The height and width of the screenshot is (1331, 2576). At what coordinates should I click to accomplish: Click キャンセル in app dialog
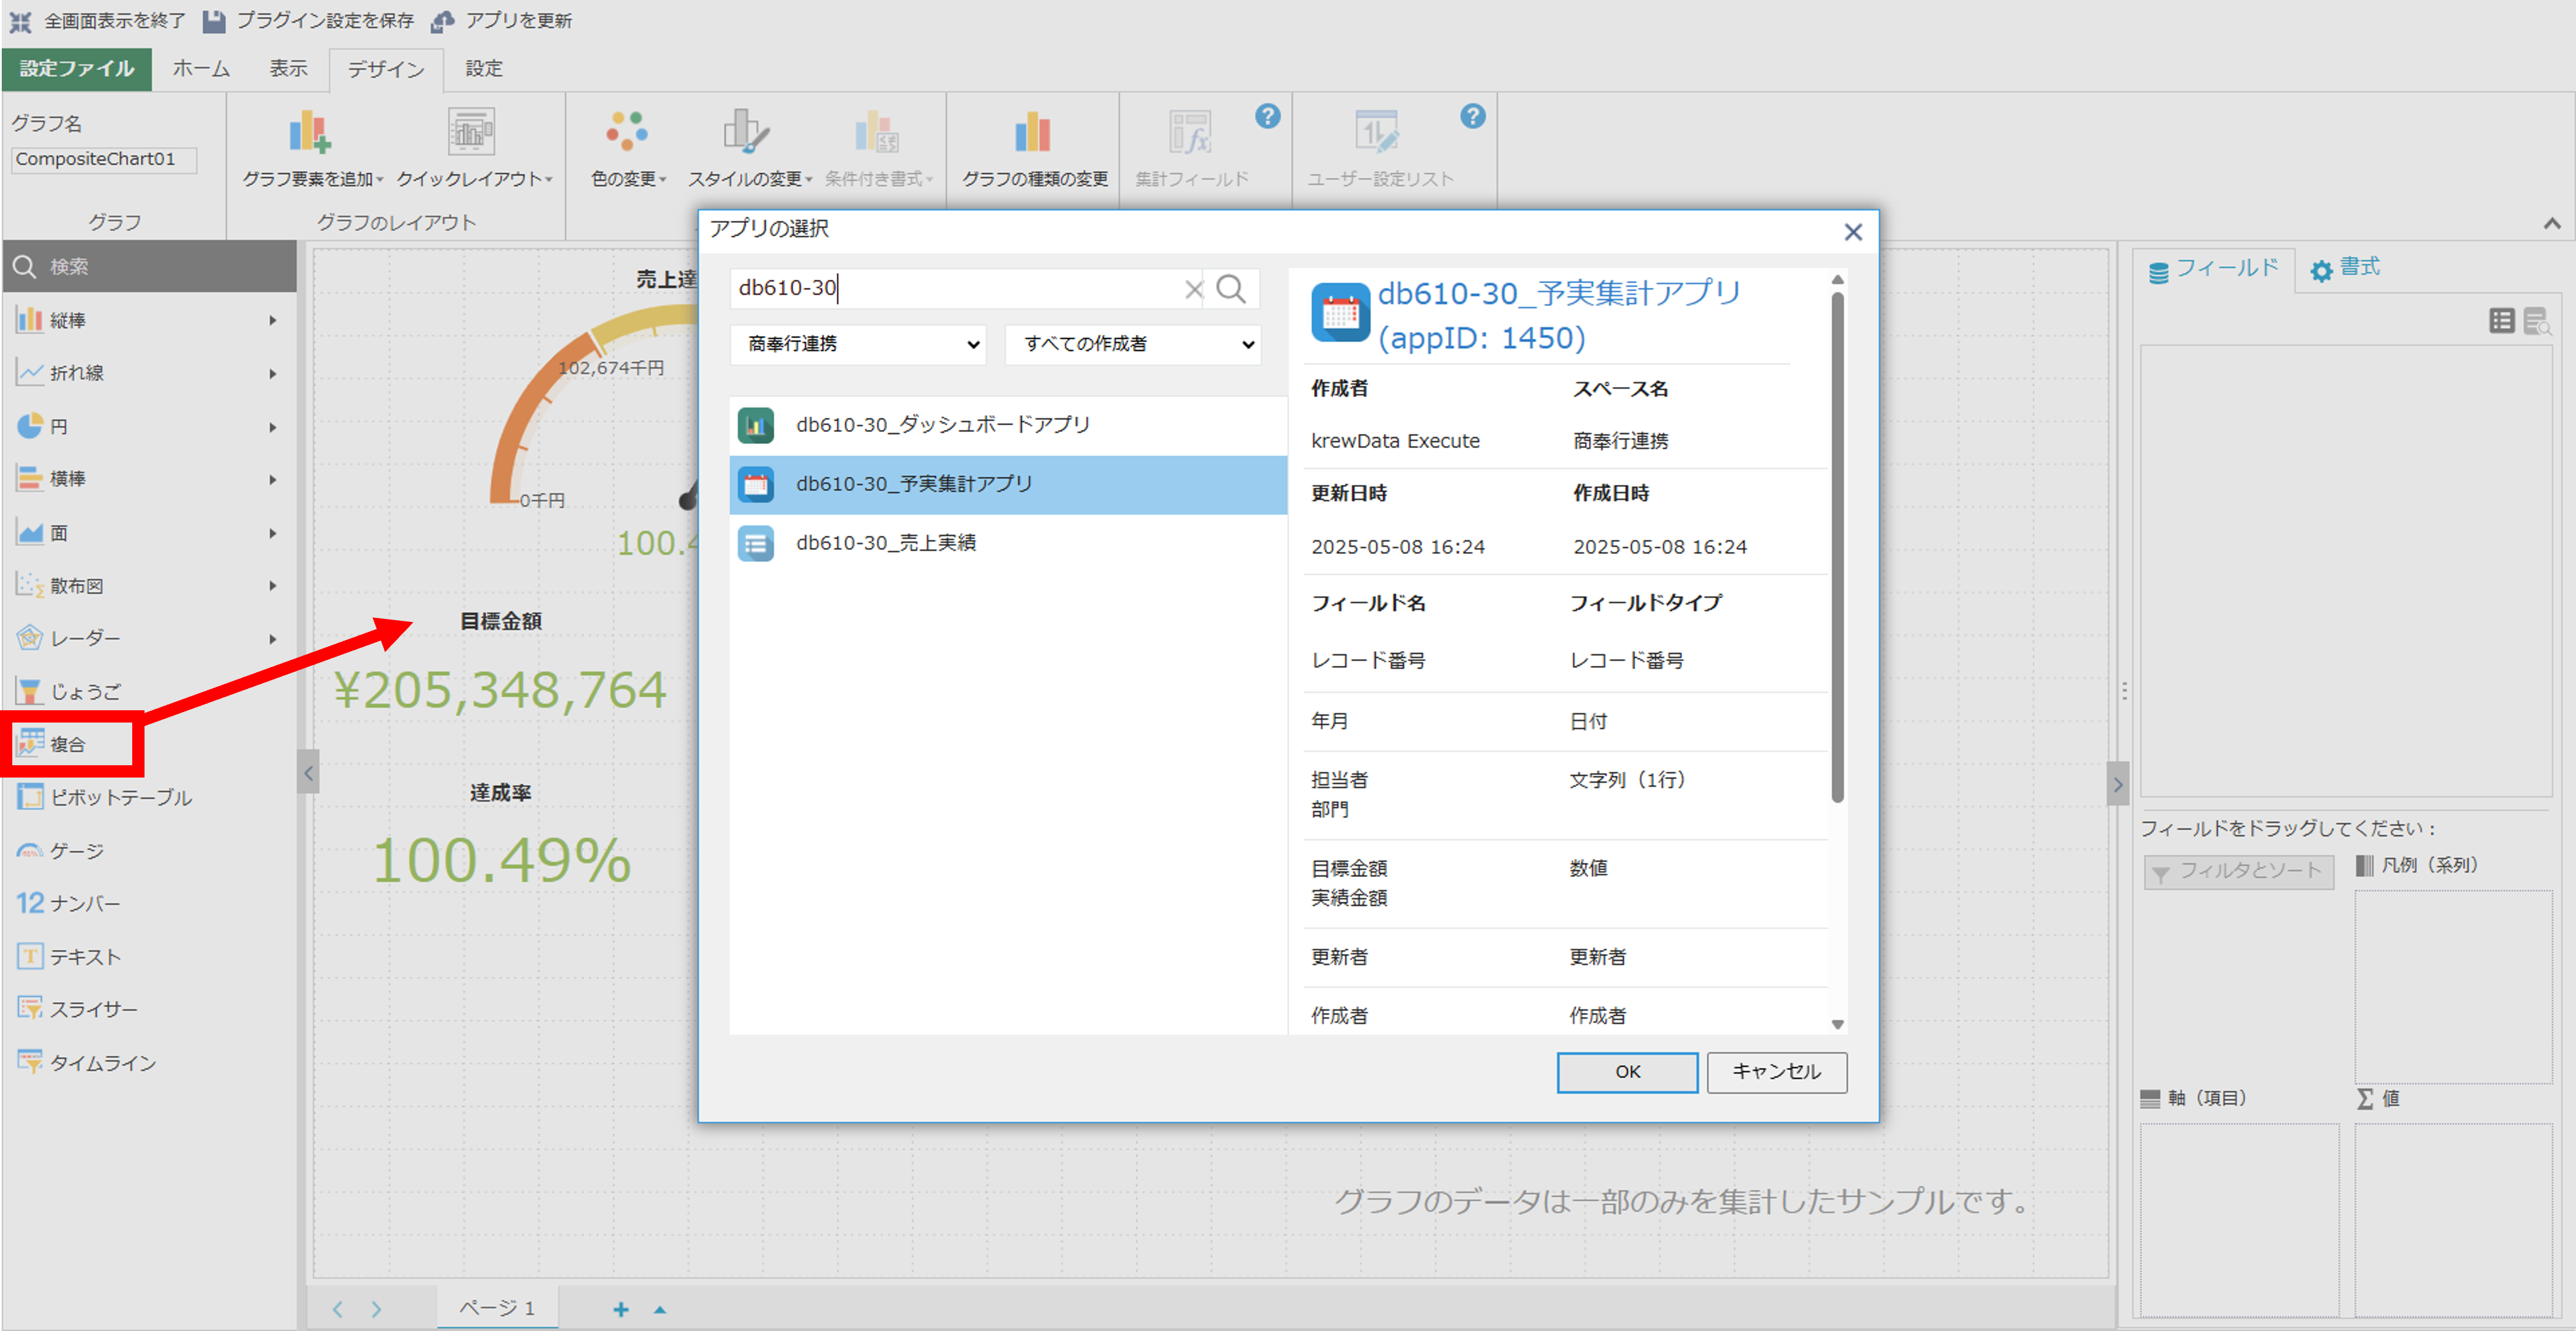(x=1776, y=1071)
